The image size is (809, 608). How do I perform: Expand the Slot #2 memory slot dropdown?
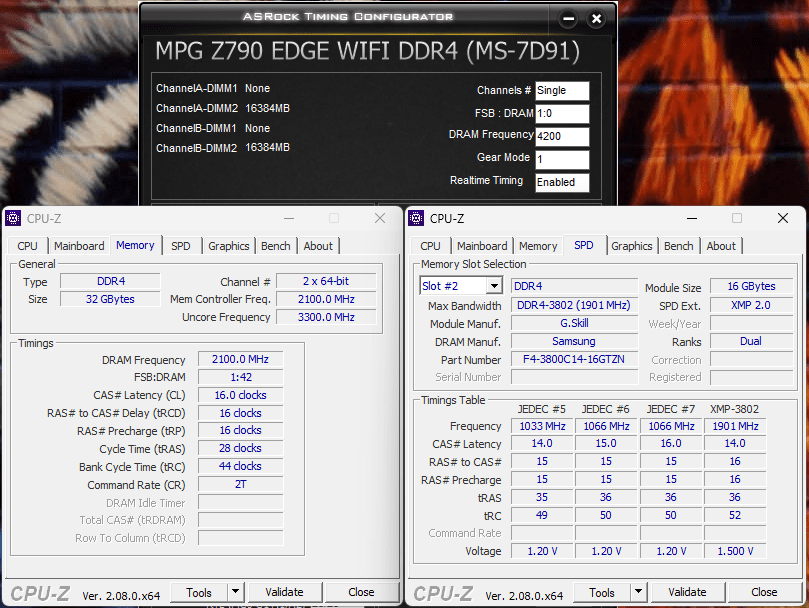[494, 285]
